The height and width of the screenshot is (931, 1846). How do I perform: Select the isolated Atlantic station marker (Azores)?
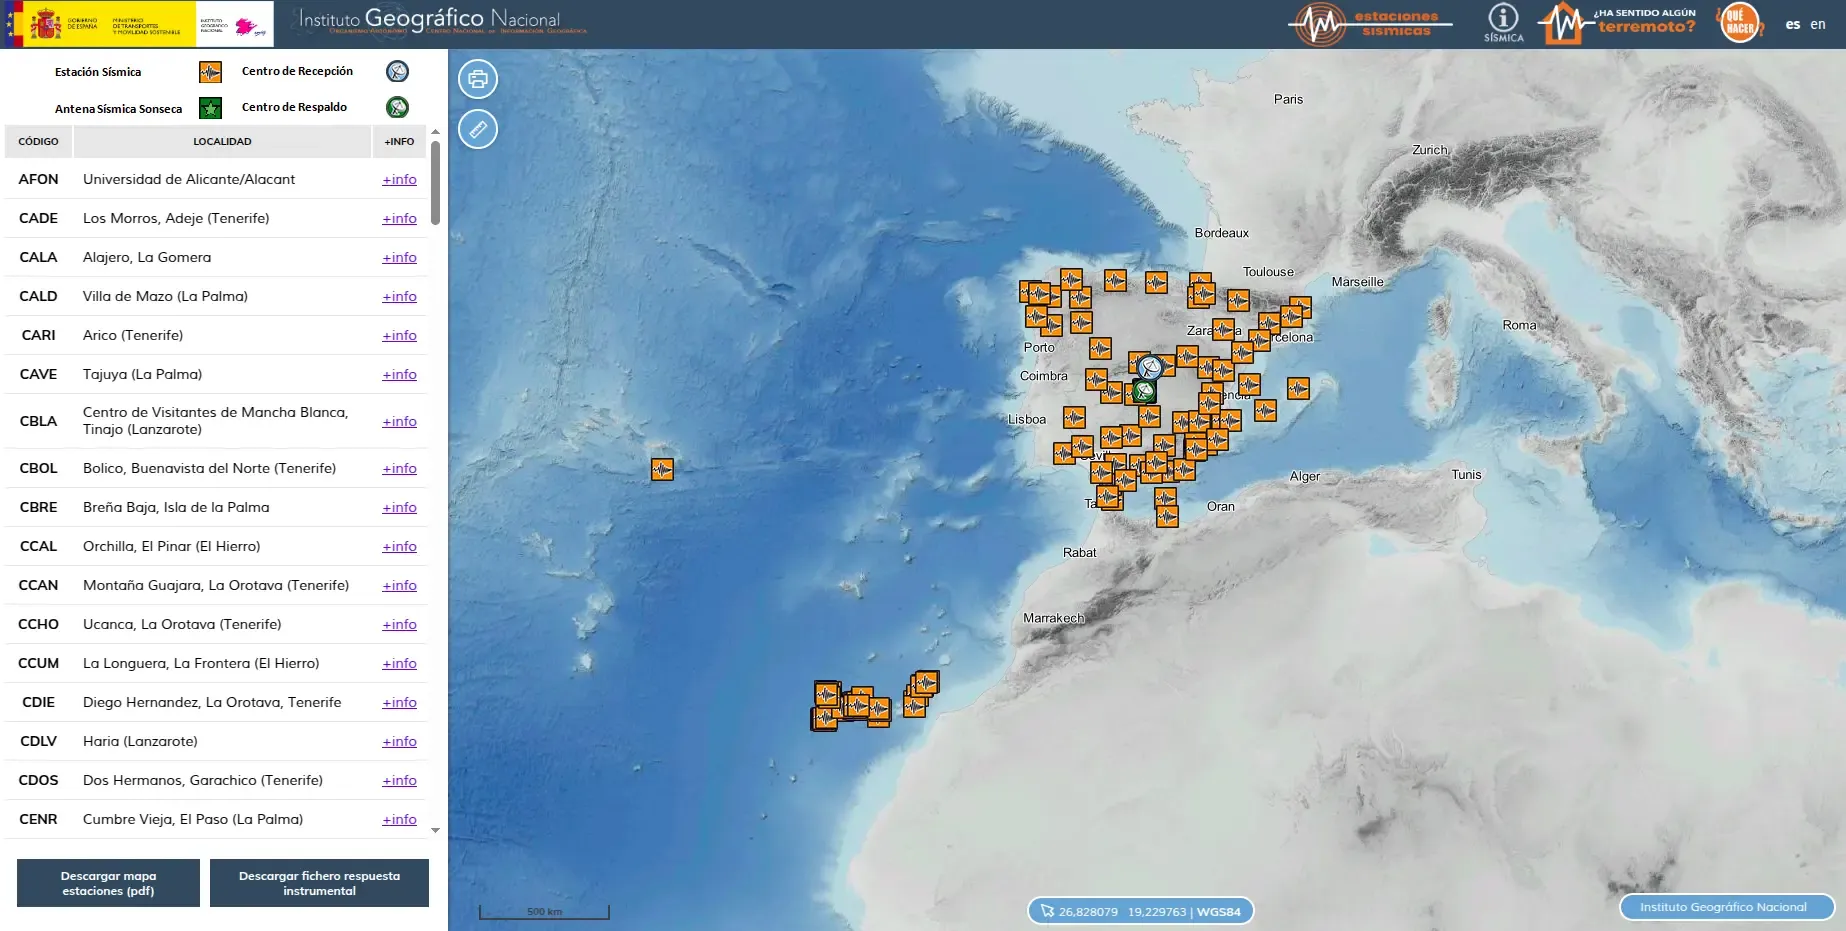pyautogui.click(x=662, y=469)
